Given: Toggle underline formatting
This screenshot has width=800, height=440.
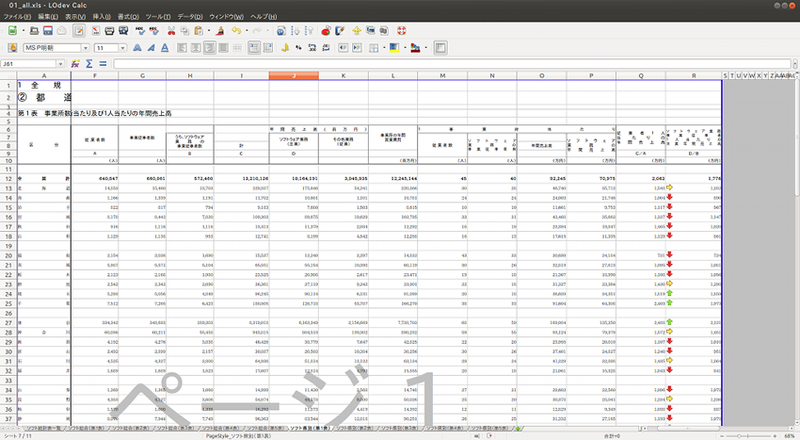Looking at the screenshot, I should point(165,47).
